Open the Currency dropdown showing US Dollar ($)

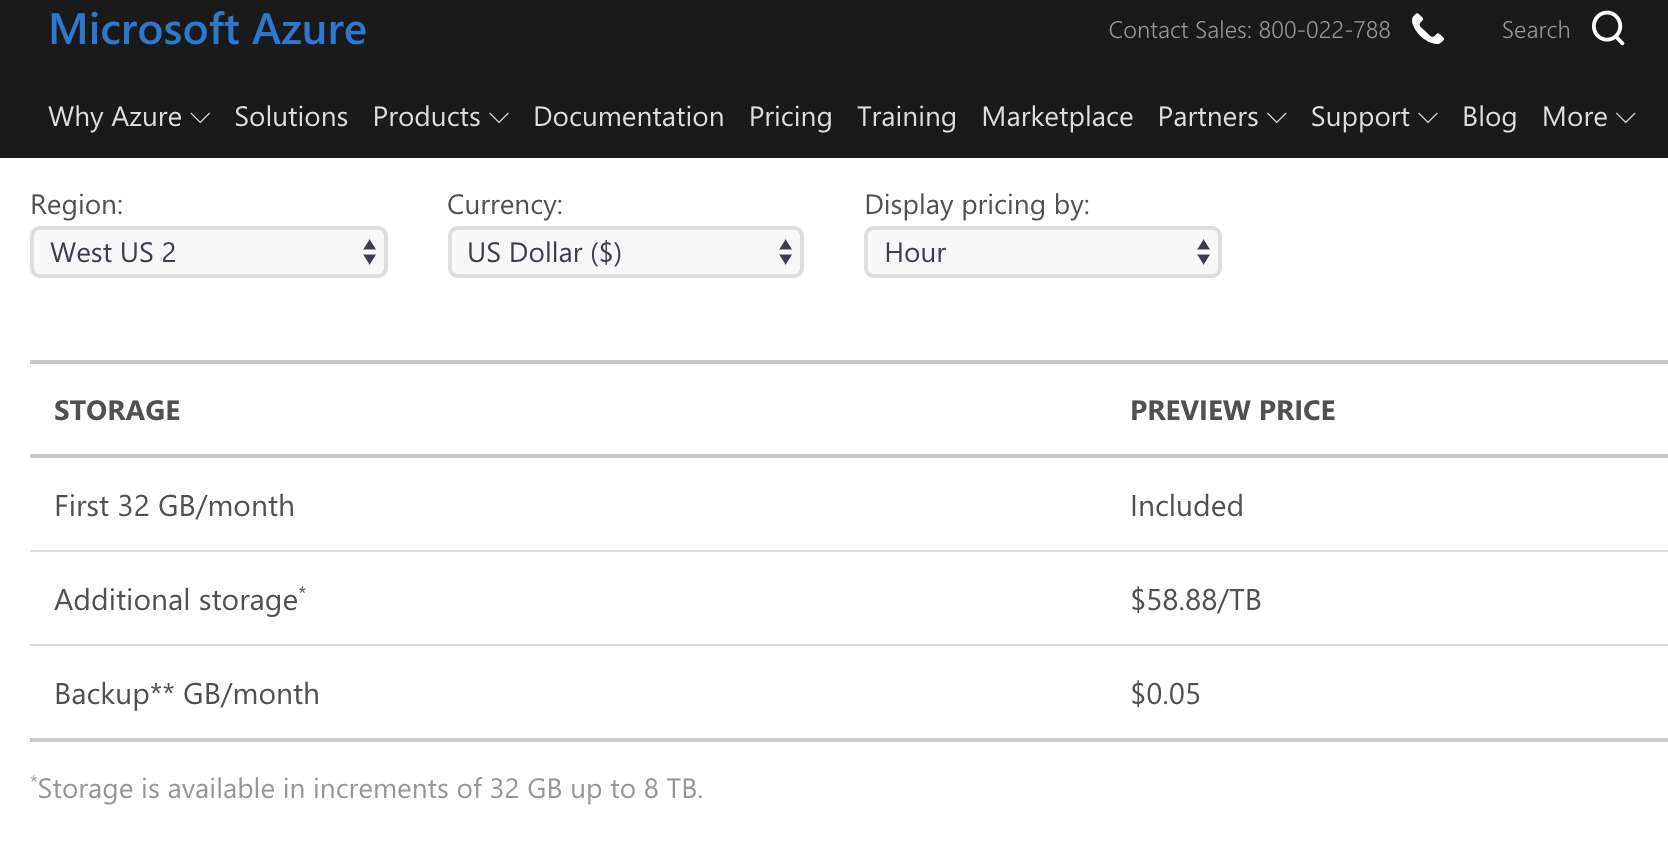pyautogui.click(x=626, y=252)
